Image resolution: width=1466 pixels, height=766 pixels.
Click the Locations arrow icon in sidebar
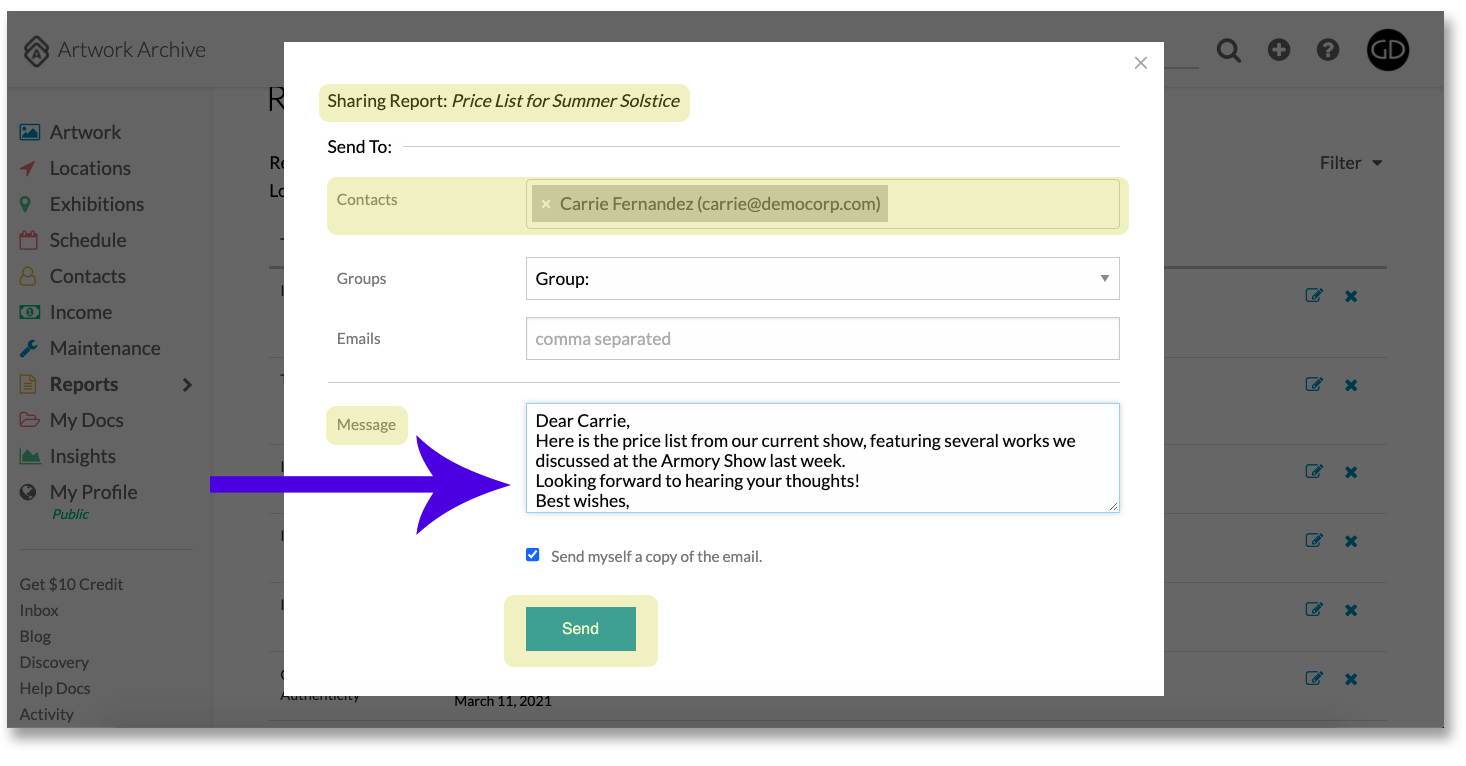point(29,168)
